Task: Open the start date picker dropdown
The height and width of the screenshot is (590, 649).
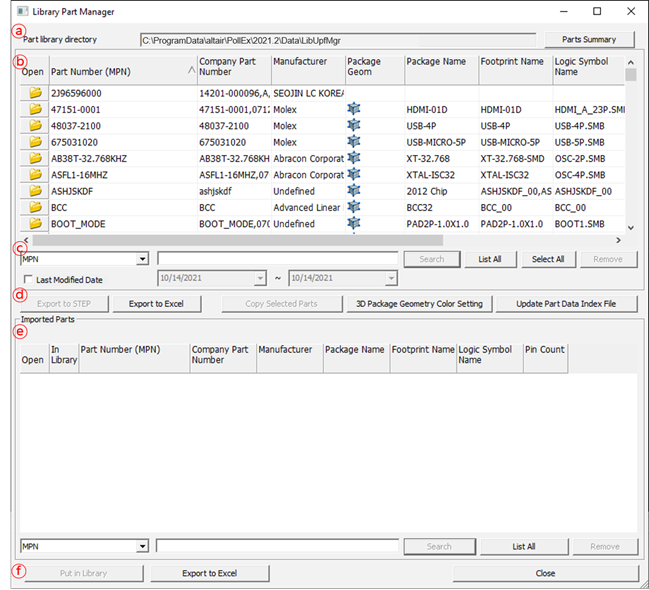Action: click(x=261, y=279)
